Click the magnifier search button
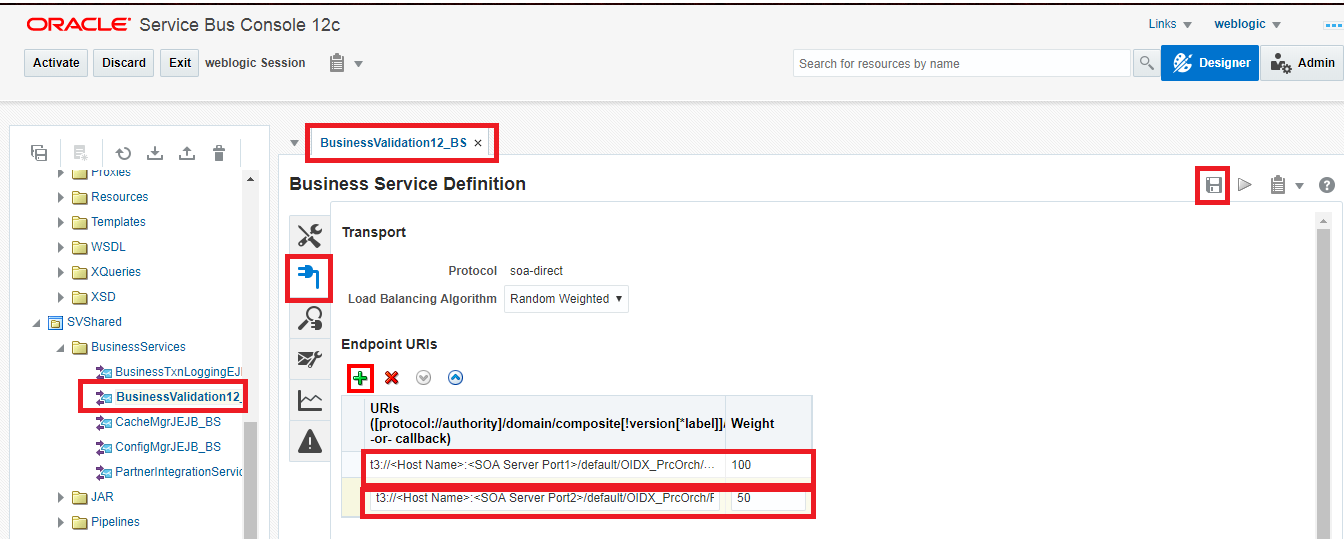This screenshot has width=1344, height=539. (x=1146, y=63)
